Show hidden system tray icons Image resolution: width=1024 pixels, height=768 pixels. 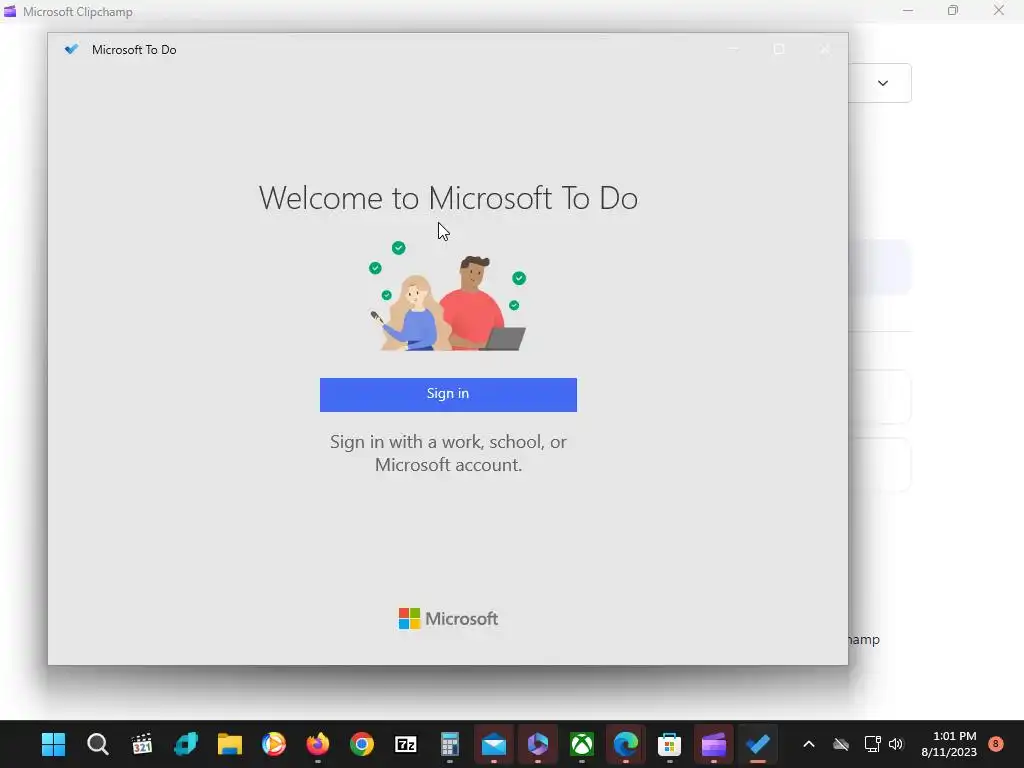point(808,744)
